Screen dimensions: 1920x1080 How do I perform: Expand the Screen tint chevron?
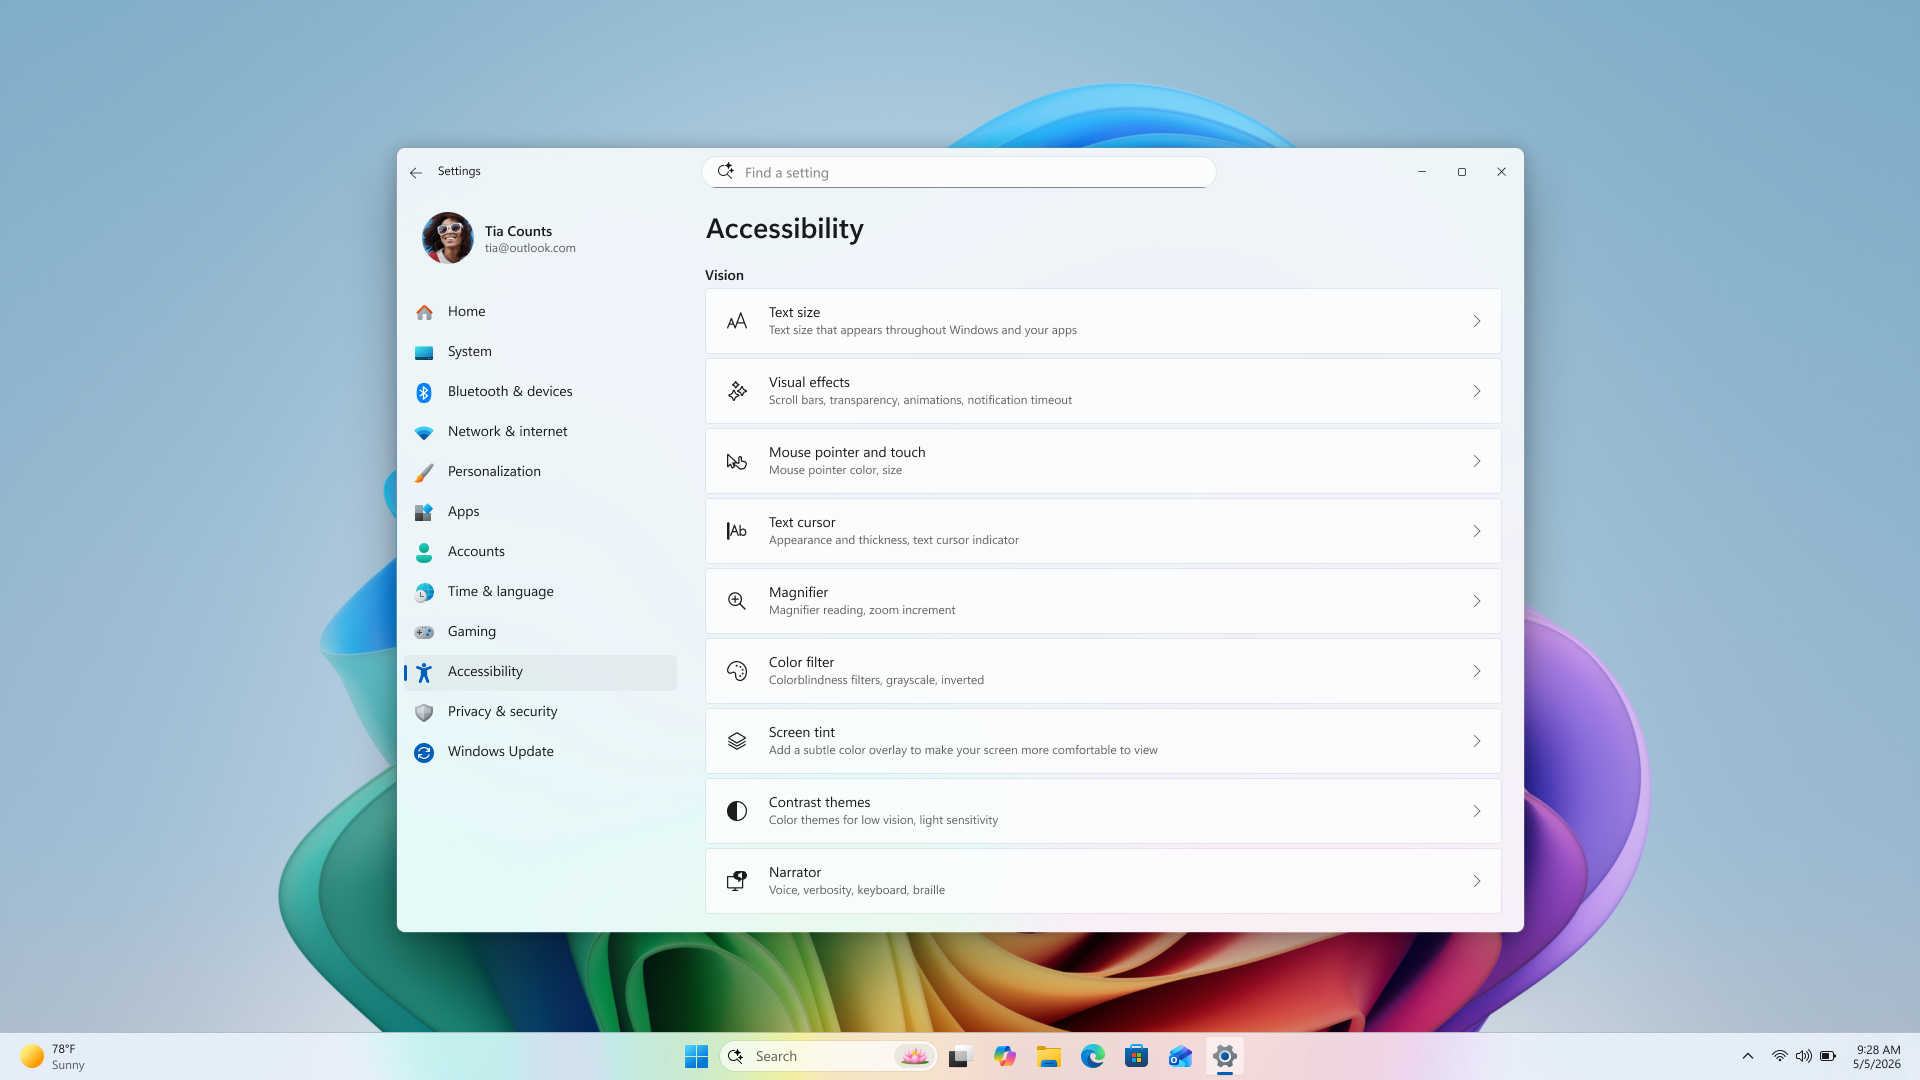[1477, 741]
